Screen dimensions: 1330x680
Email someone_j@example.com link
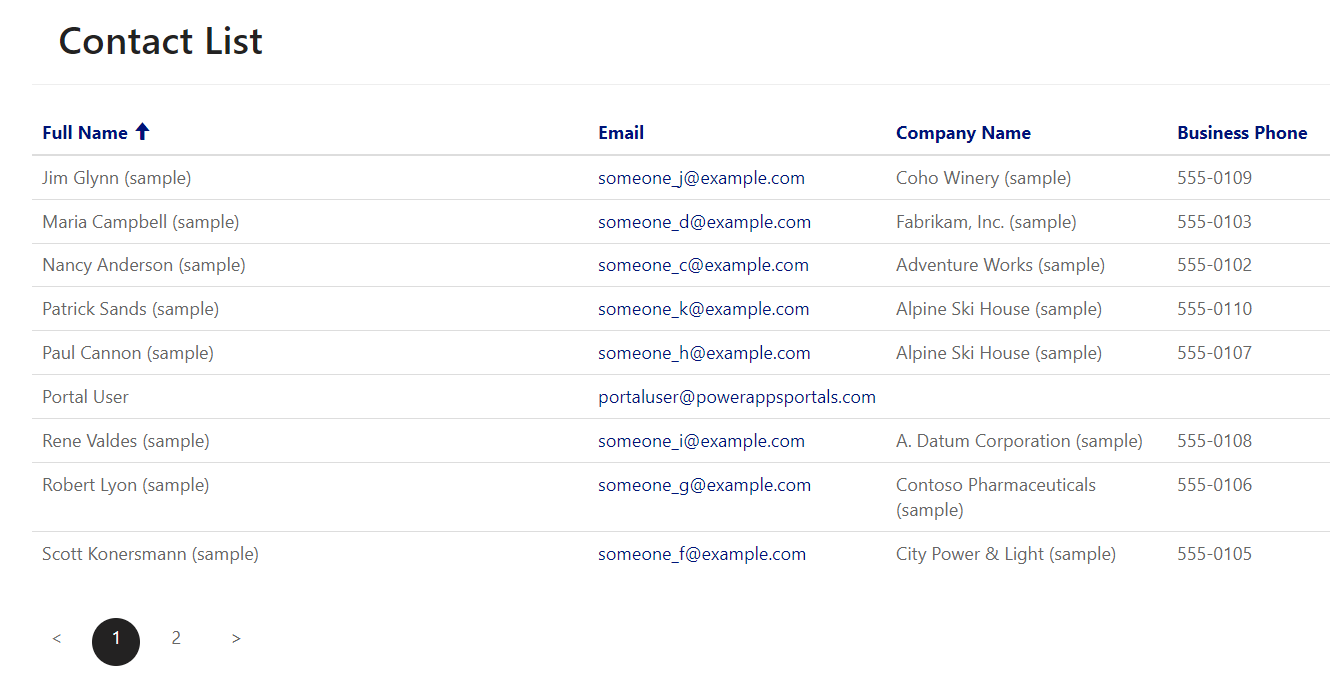coord(701,178)
